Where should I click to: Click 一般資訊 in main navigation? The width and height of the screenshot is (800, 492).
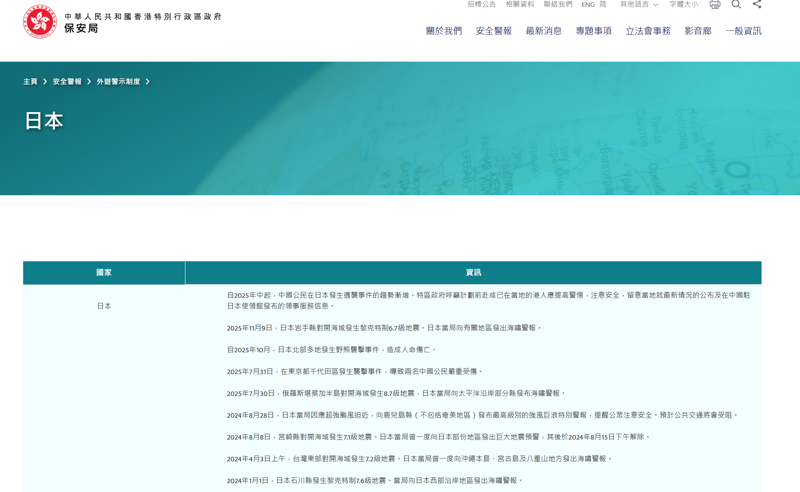743,31
